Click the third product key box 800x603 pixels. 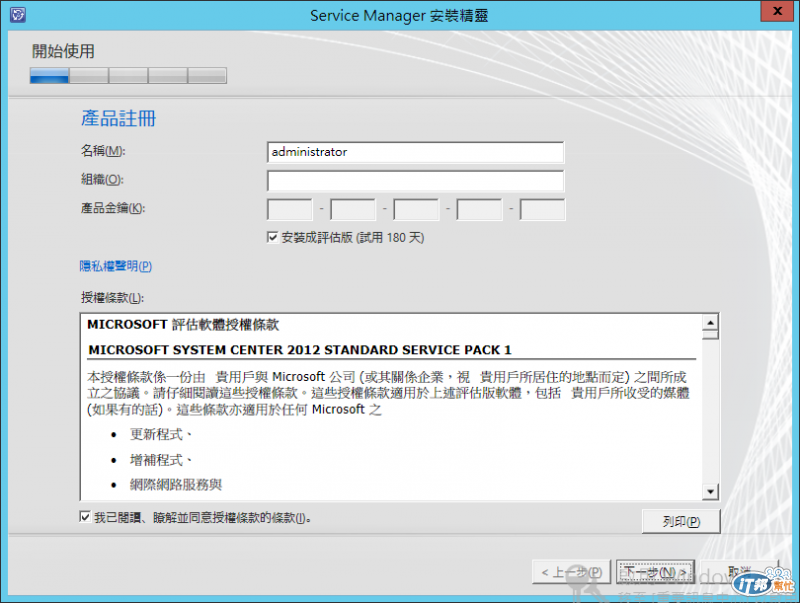coord(416,210)
